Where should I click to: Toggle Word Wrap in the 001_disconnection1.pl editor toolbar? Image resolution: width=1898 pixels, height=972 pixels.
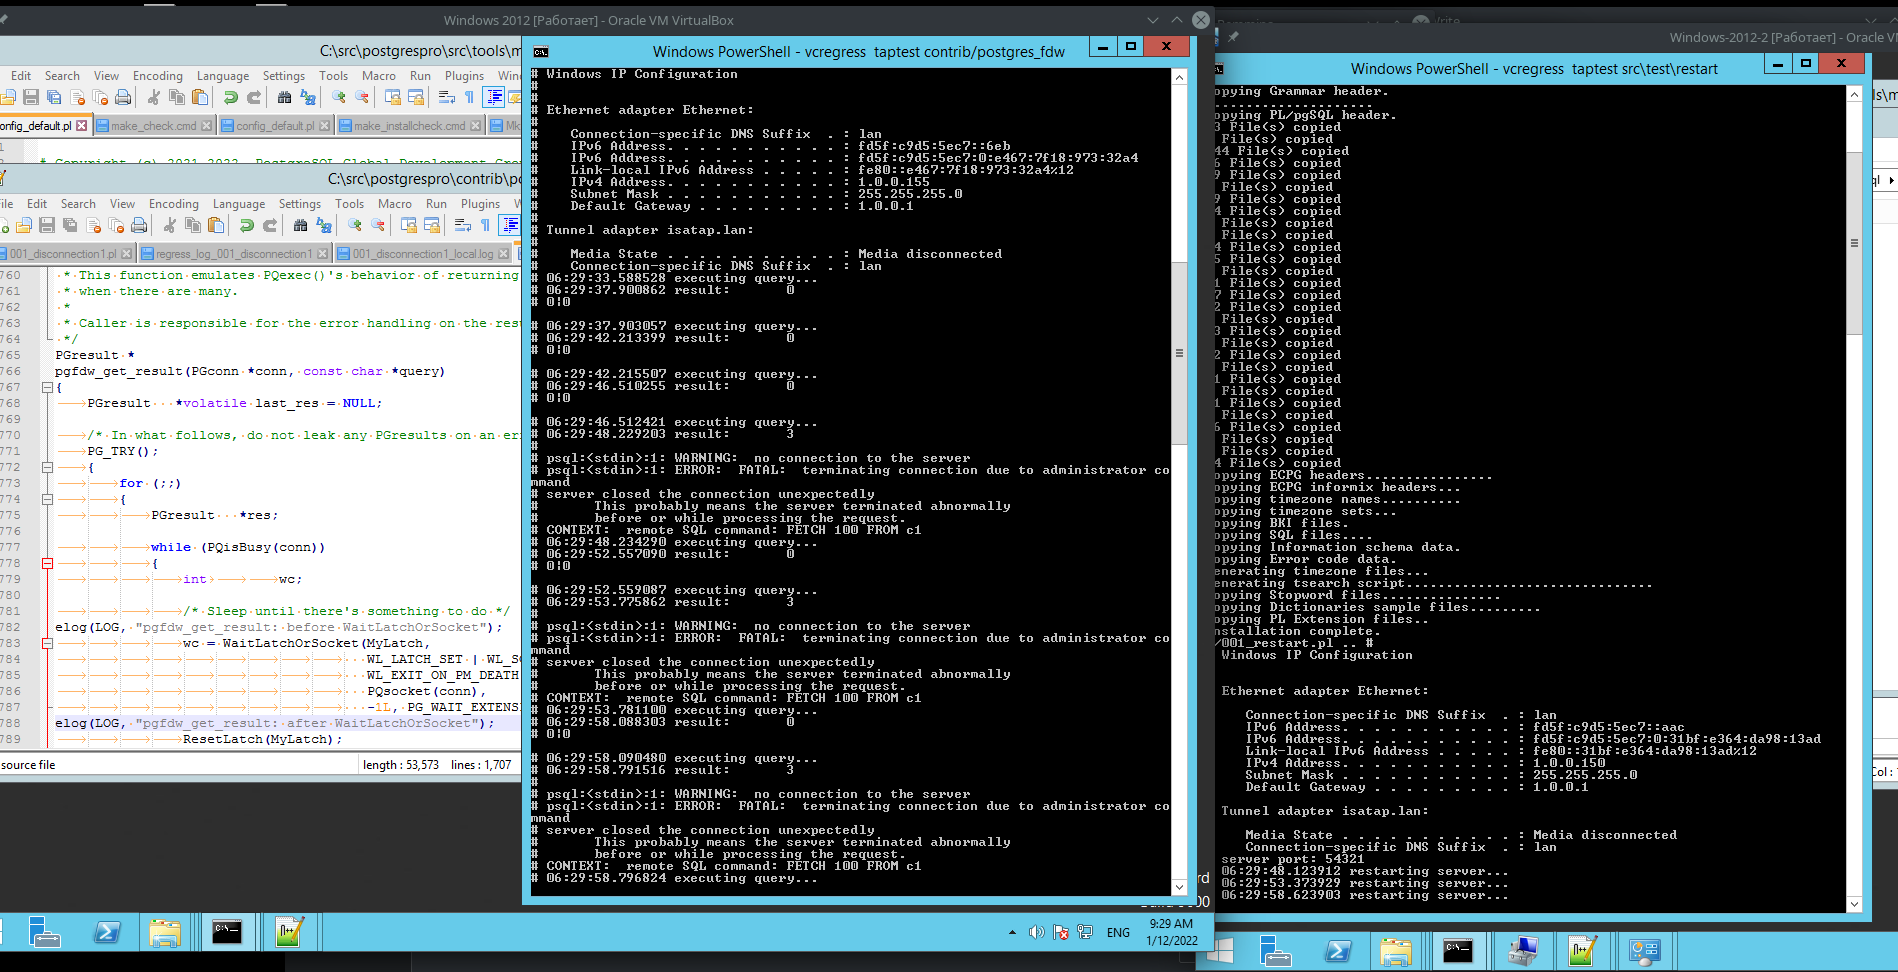click(x=462, y=225)
